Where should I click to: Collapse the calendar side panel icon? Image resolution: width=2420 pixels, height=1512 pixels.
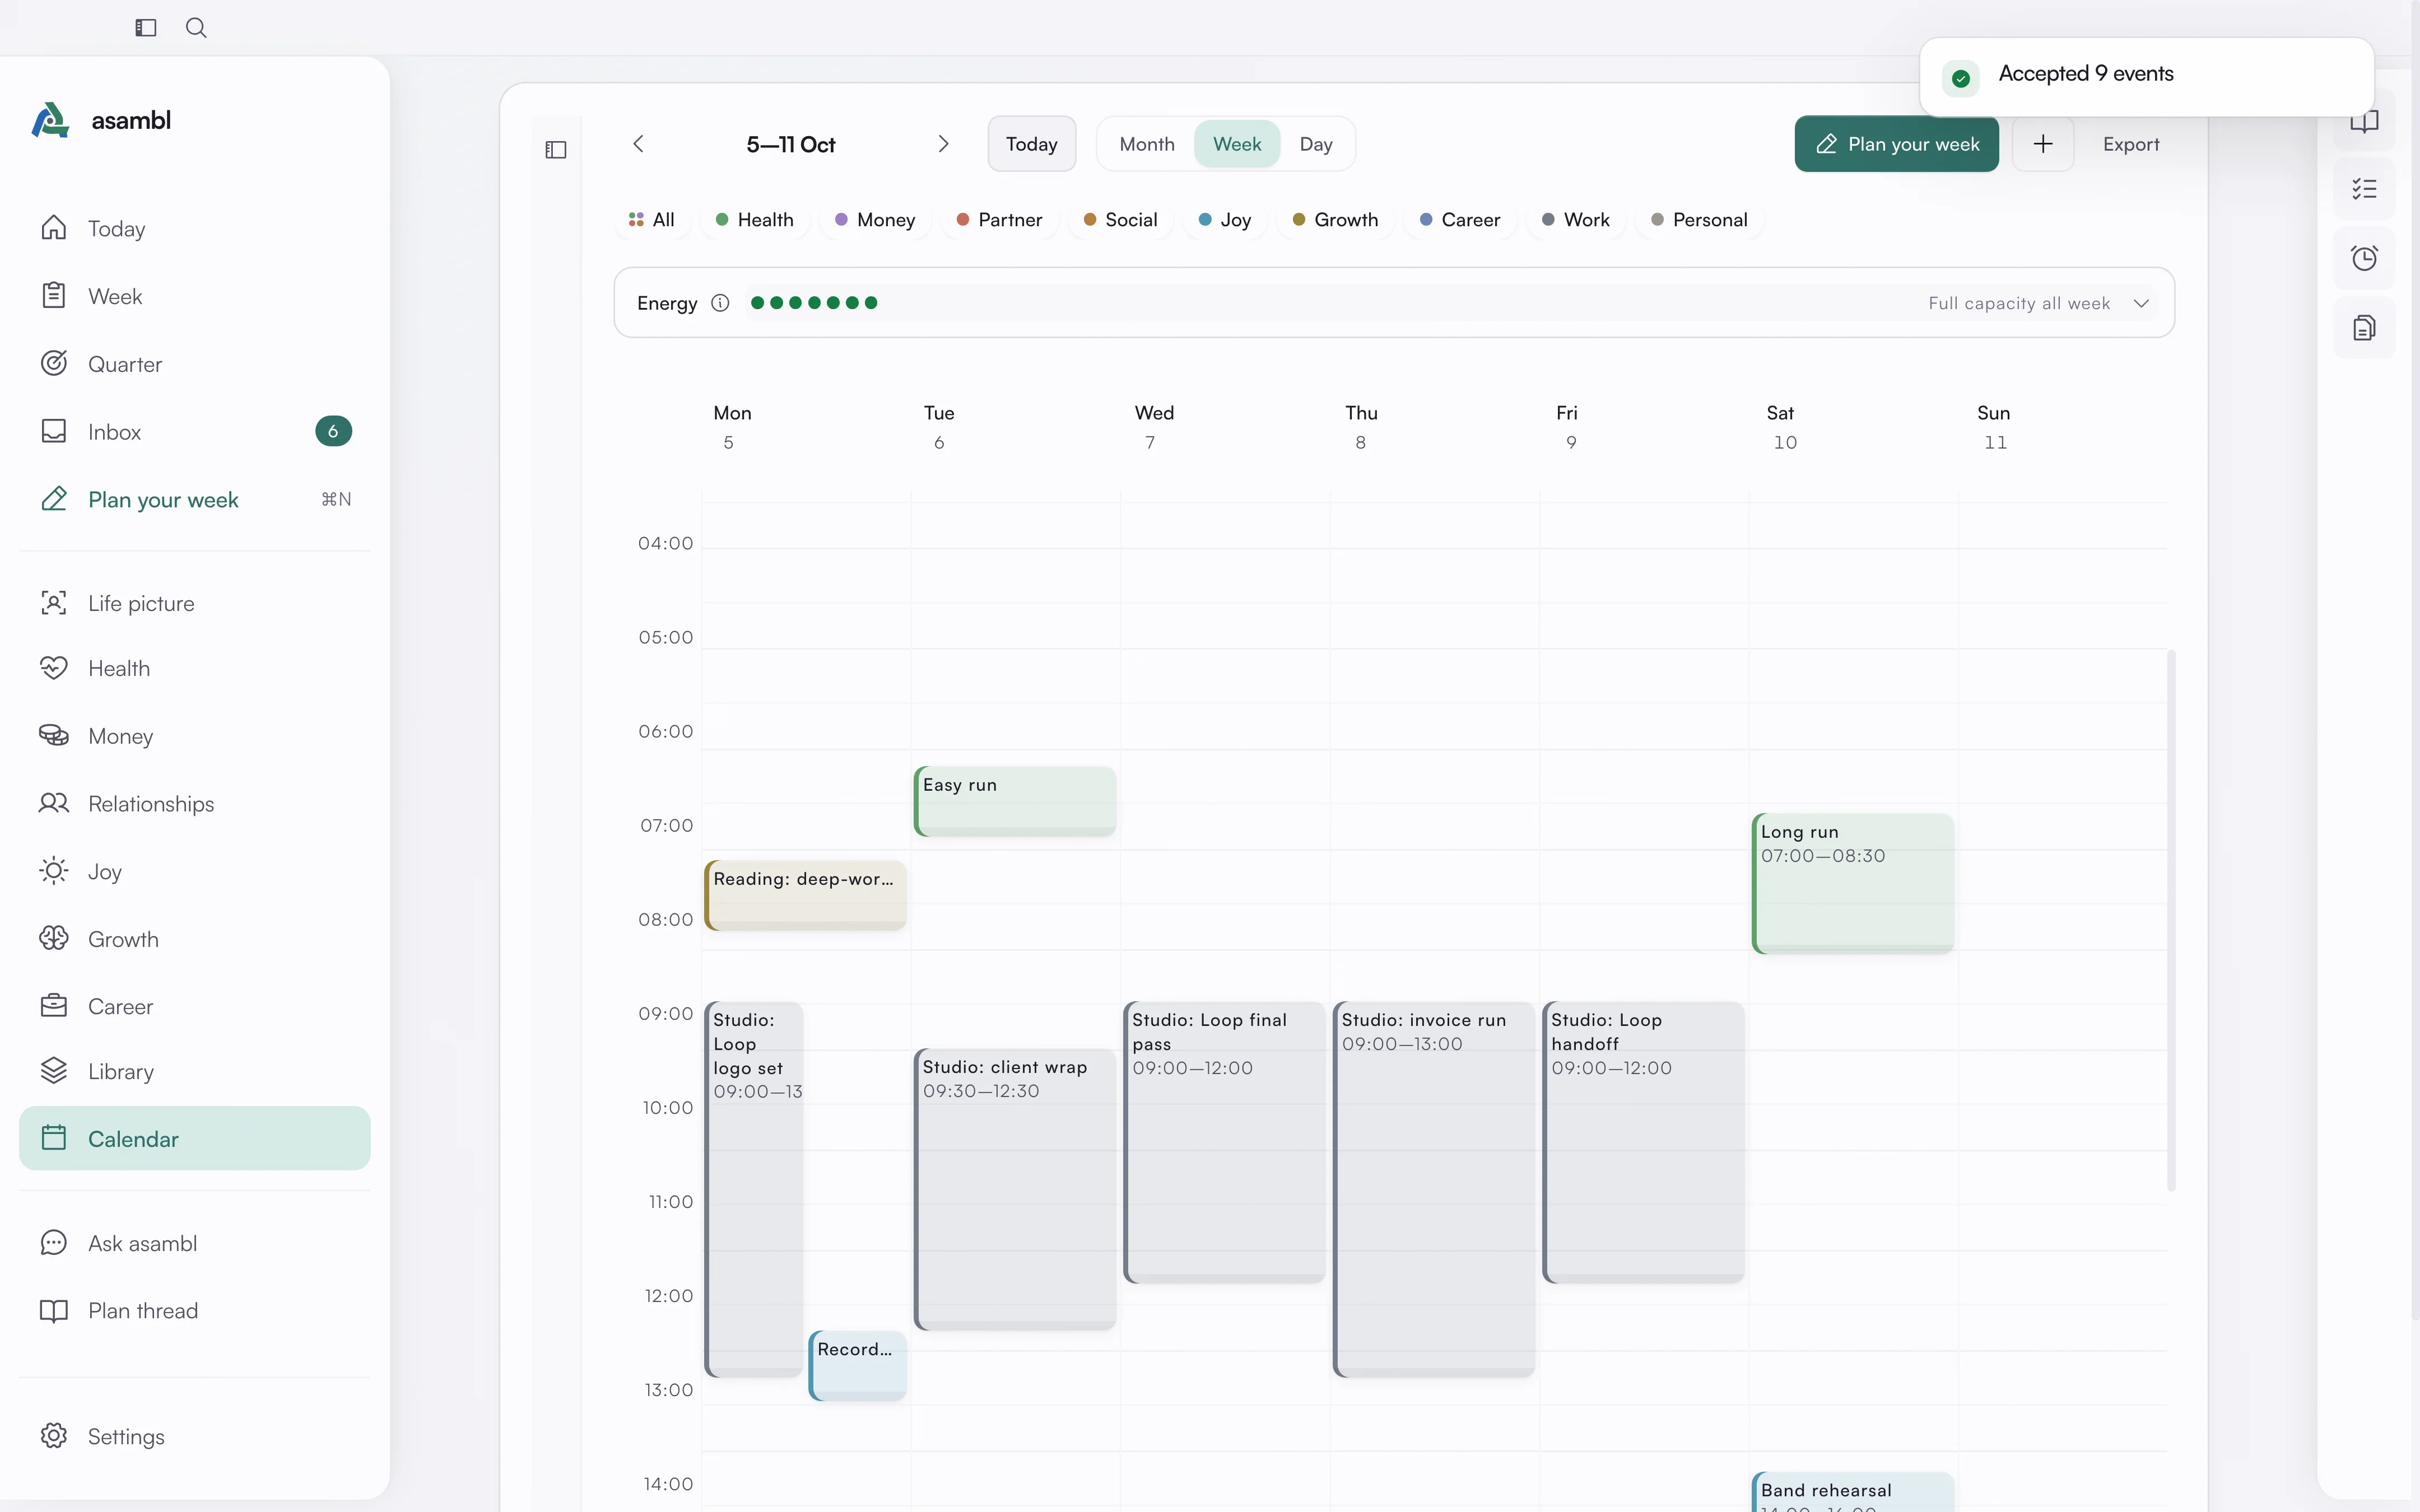(556, 149)
